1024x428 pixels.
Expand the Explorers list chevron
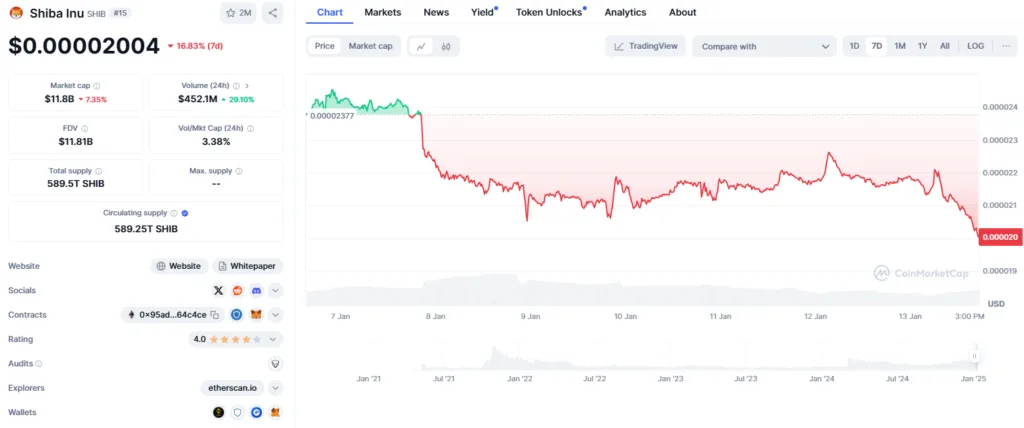276,388
